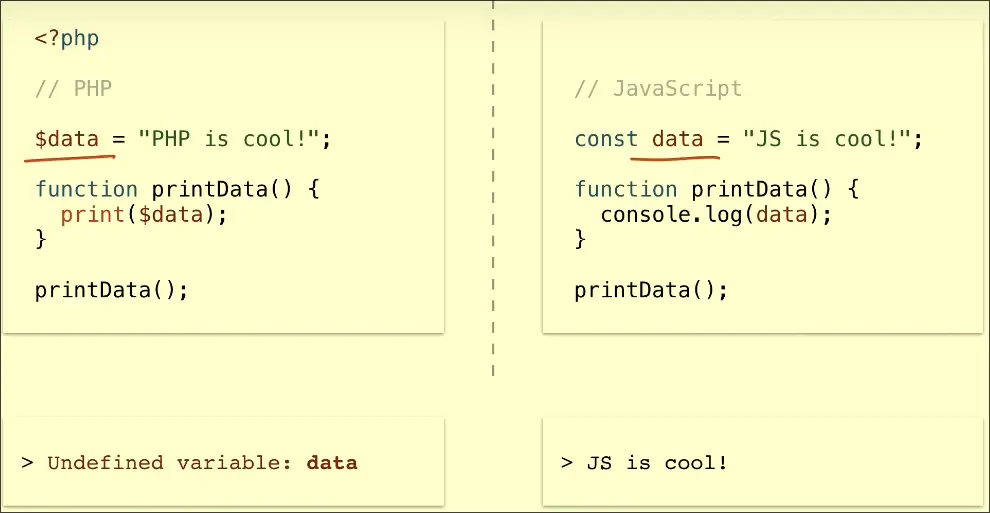Select the bold data word in error output
Image resolution: width=990 pixels, height=513 pixels.
[x=332, y=462]
